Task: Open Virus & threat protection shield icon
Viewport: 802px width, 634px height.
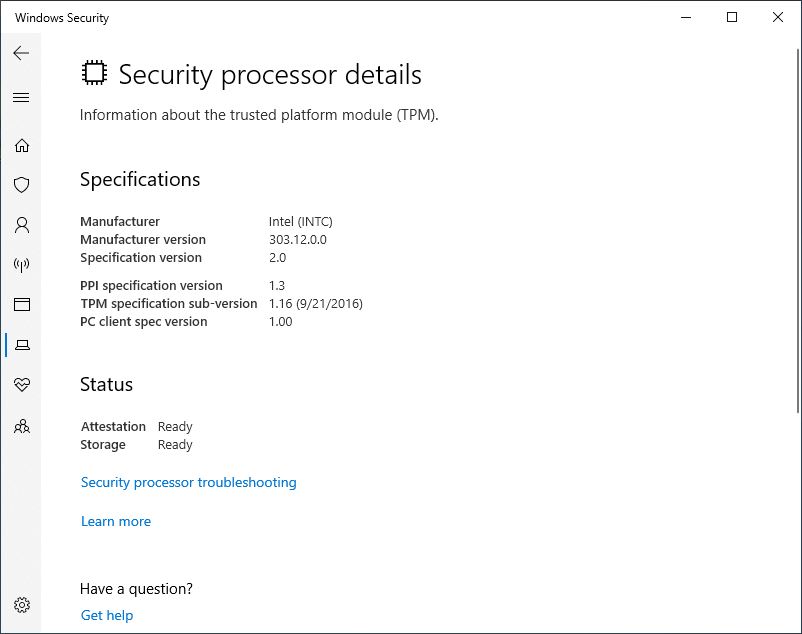Action: 21,185
